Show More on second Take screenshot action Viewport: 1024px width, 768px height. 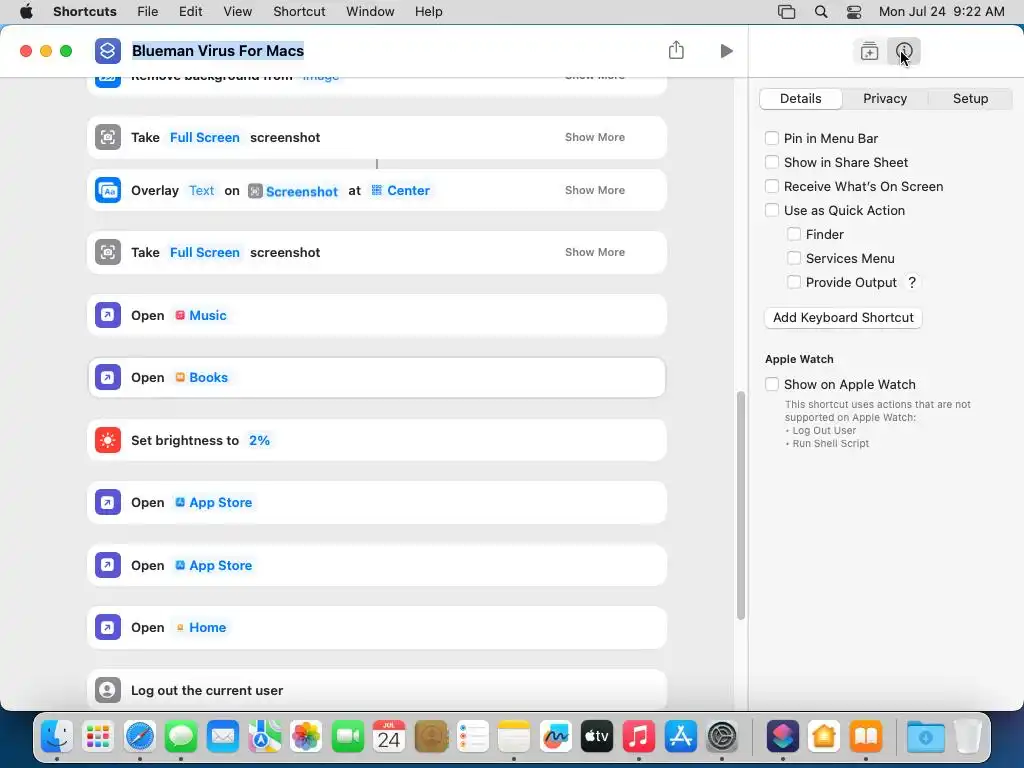pyautogui.click(x=594, y=252)
